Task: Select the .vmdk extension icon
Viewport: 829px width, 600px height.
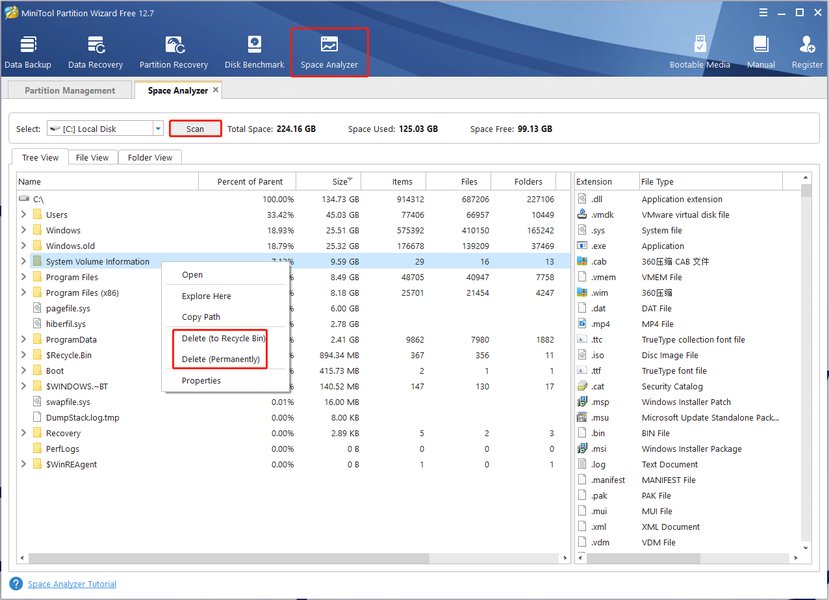Action: [x=582, y=215]
